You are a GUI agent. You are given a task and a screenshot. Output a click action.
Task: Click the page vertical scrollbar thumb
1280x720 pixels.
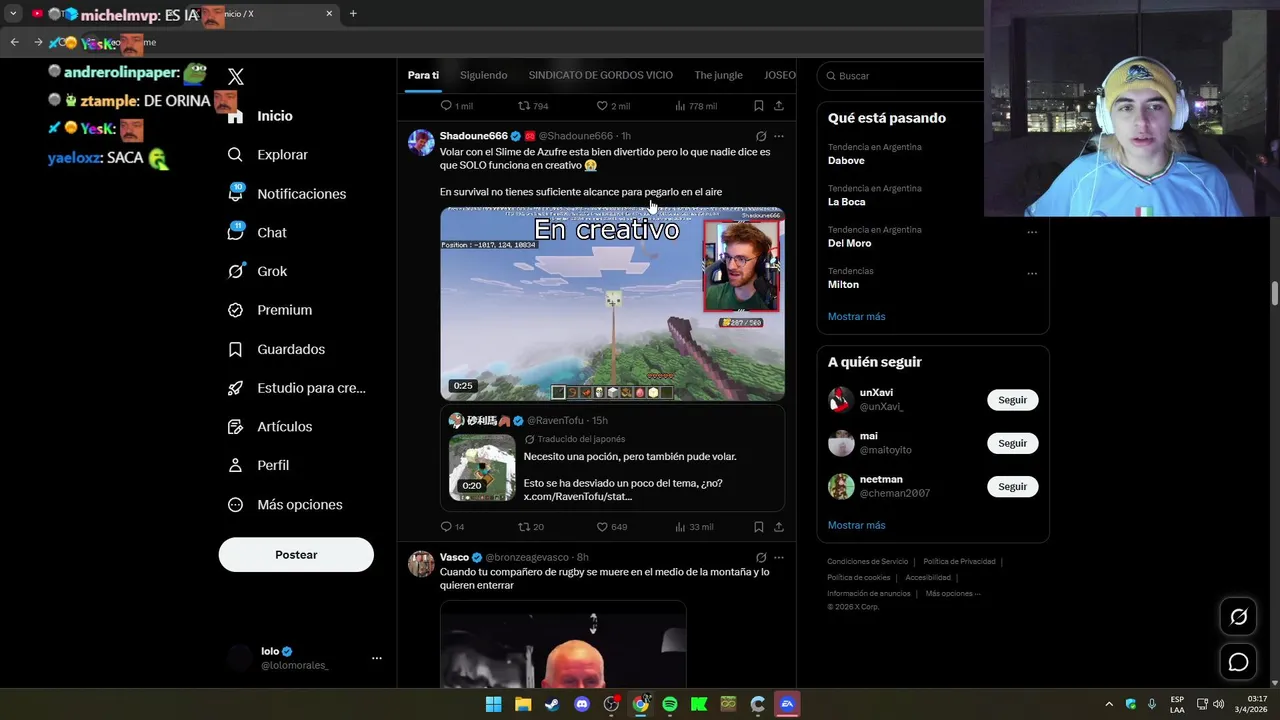[x=1274, y=294]
